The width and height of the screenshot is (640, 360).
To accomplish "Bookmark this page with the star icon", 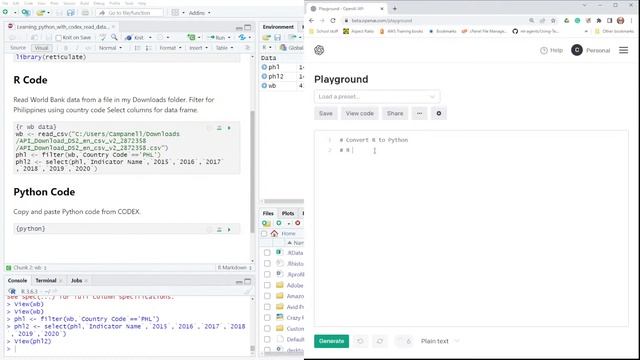I will pyautogui.click(x=553, y=20).
